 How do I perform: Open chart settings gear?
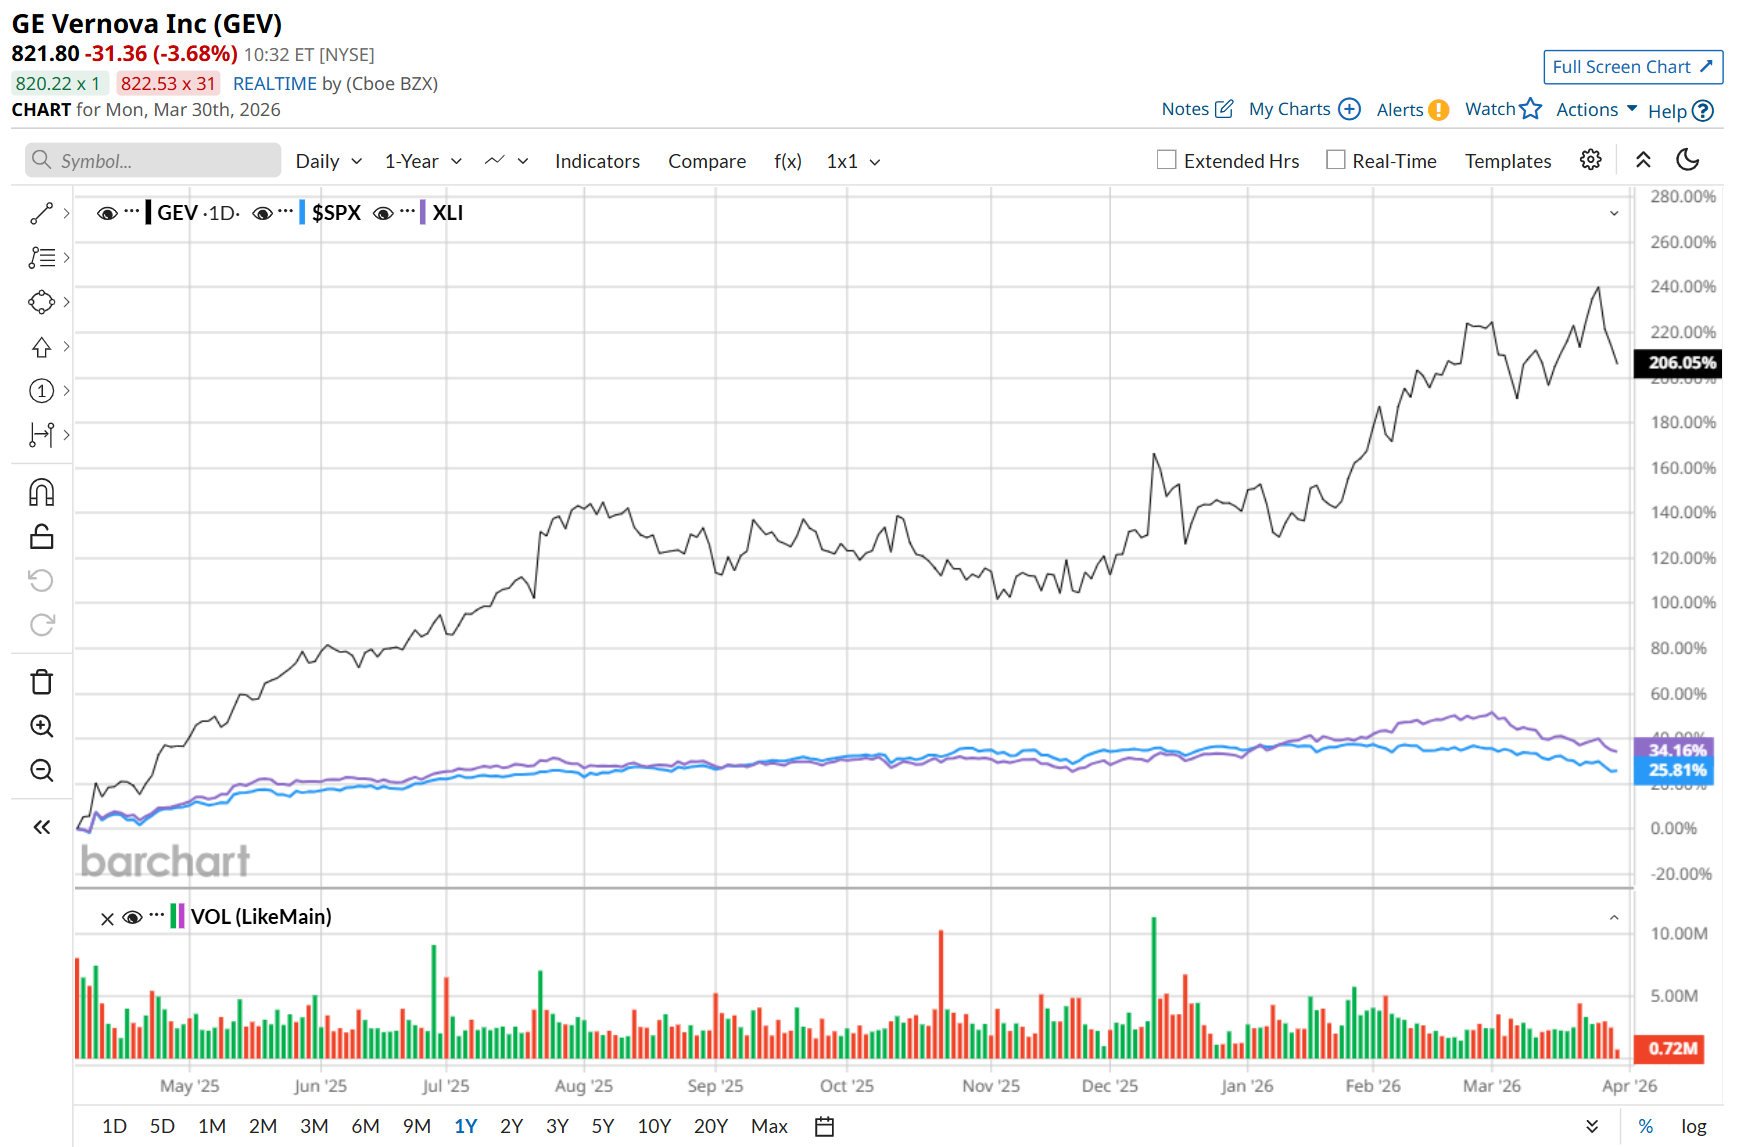(x=1590, y=160)
